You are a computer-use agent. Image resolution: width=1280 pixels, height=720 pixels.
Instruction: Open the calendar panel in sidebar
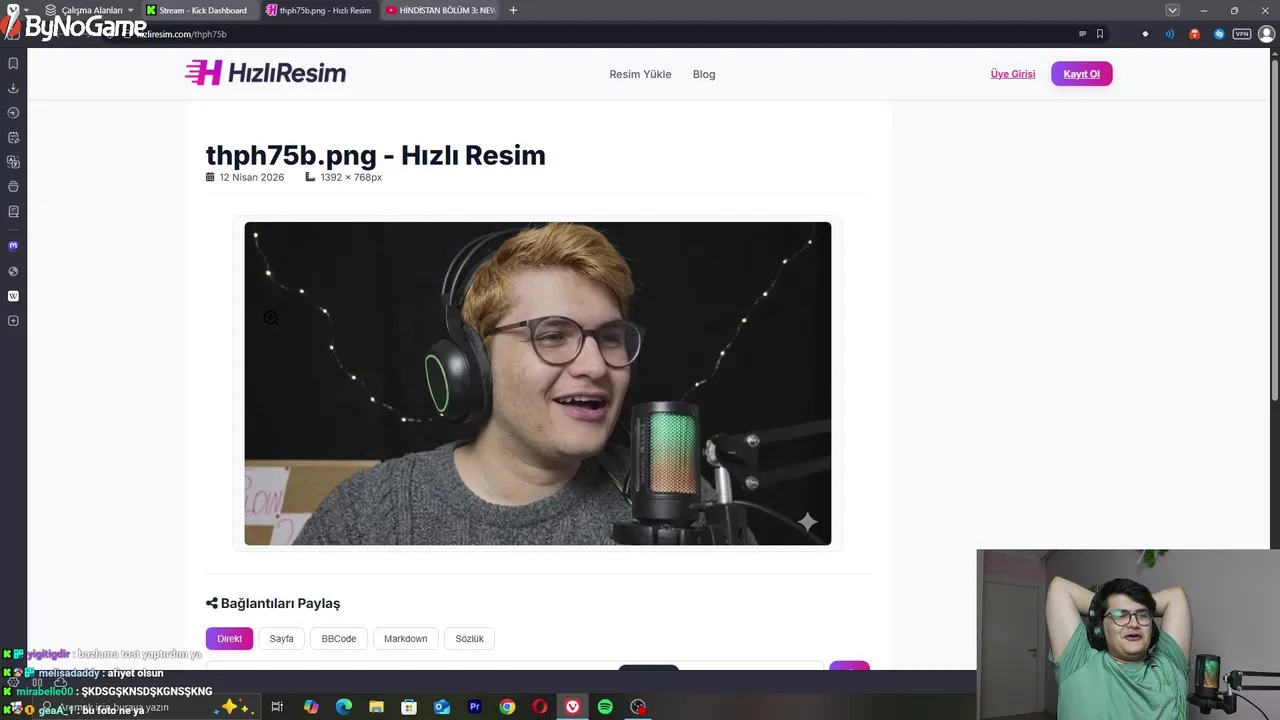click(13, 137)
